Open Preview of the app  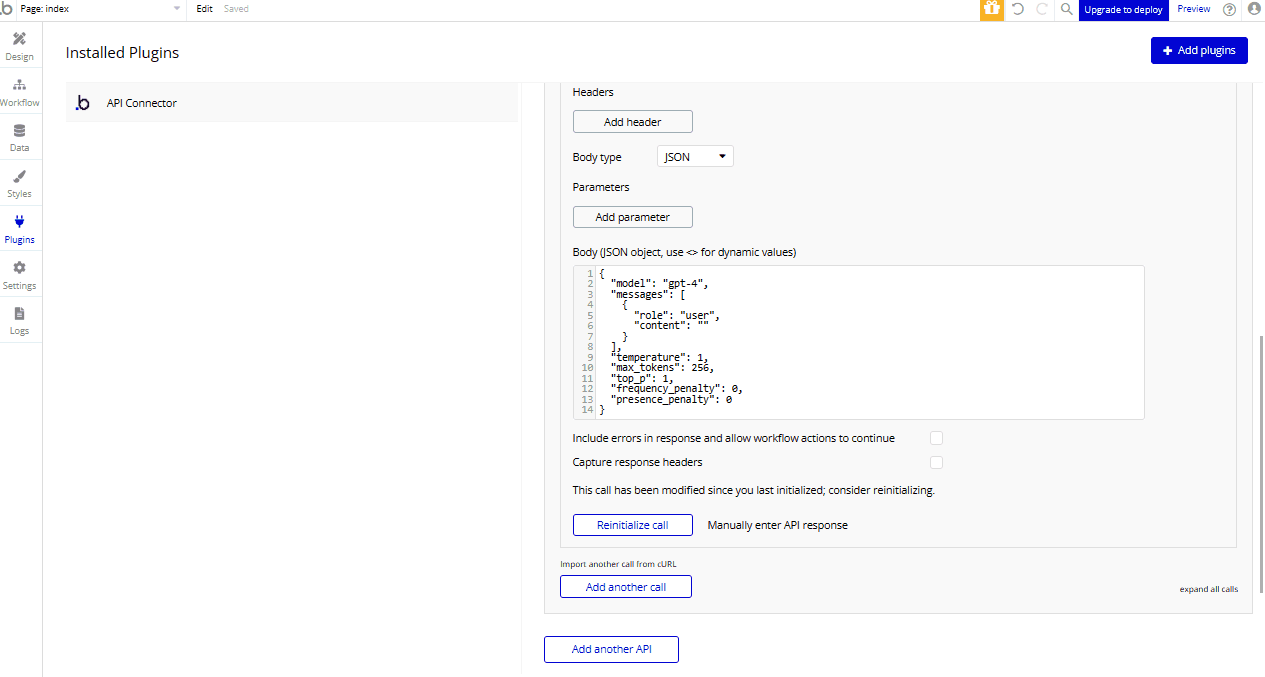pos(1193,9)
